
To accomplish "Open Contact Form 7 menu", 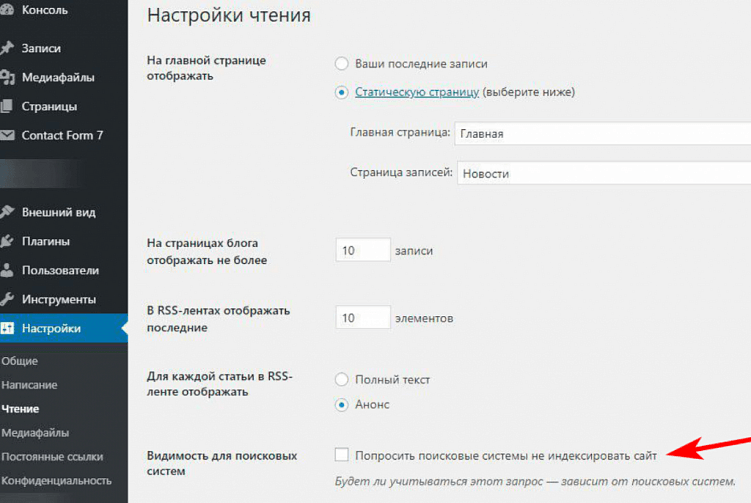I will (64, 136).
